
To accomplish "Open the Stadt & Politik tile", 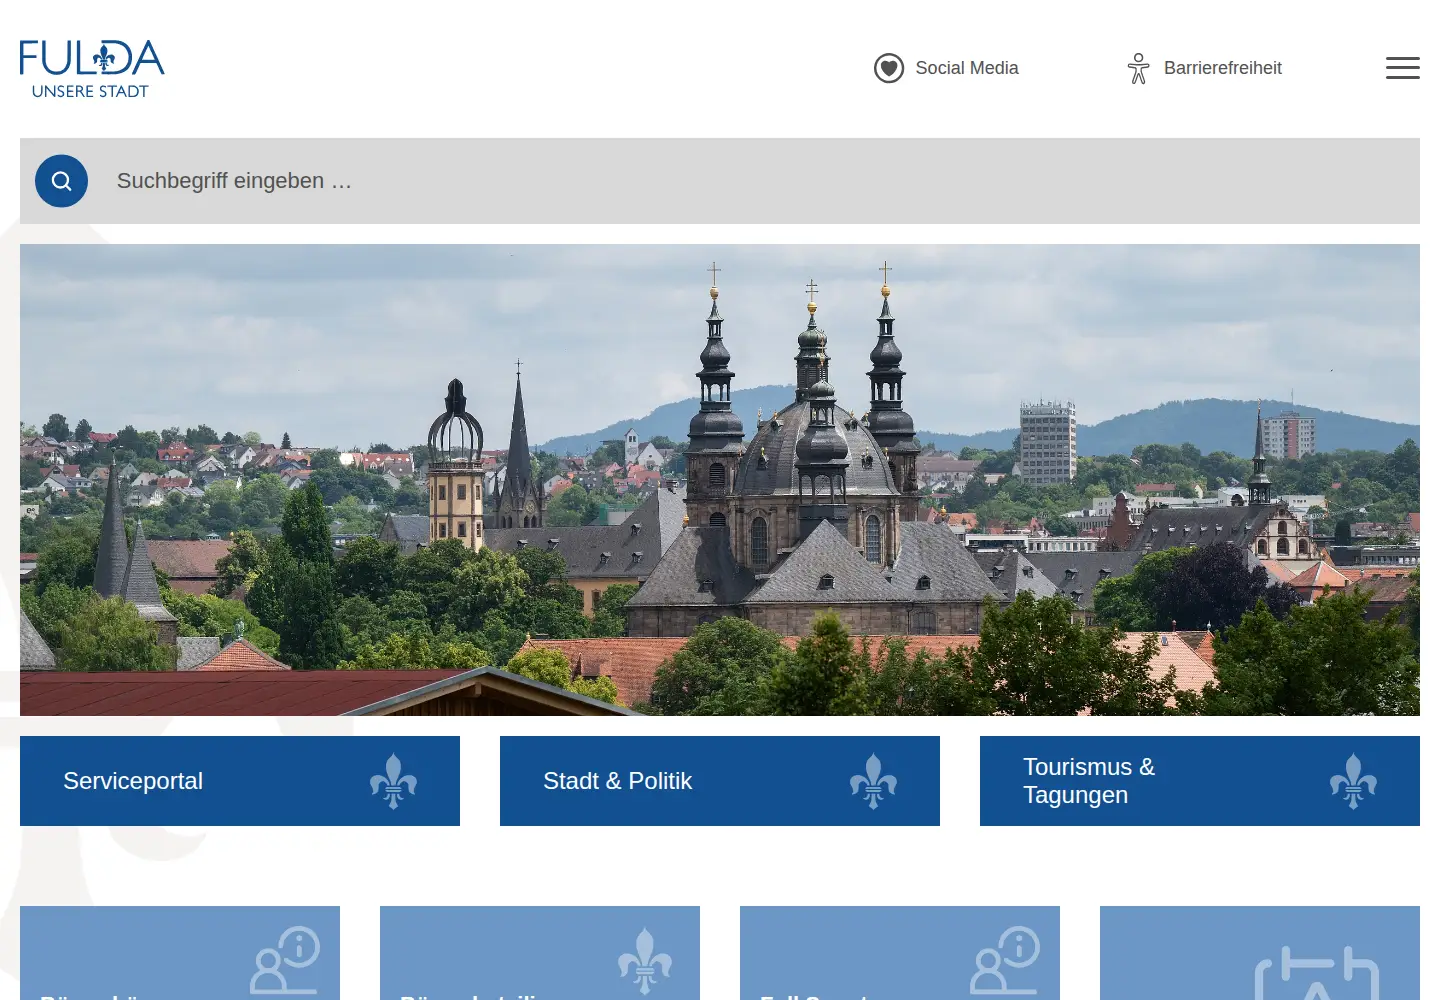I will pyautogui.click(x=720, y=781).
